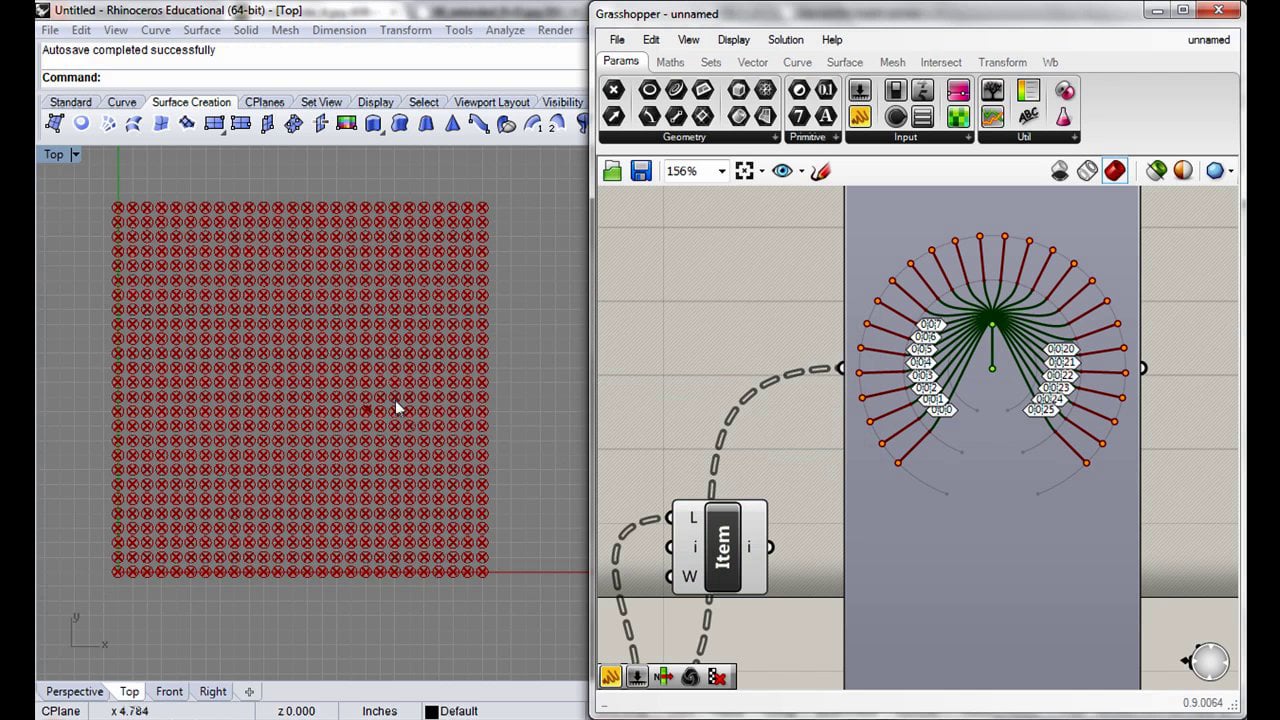Select the Picture Frame tool in Rhino toolbar
Screen dimensions: 1280x720
pyautogui.click(x=347, y=124)
